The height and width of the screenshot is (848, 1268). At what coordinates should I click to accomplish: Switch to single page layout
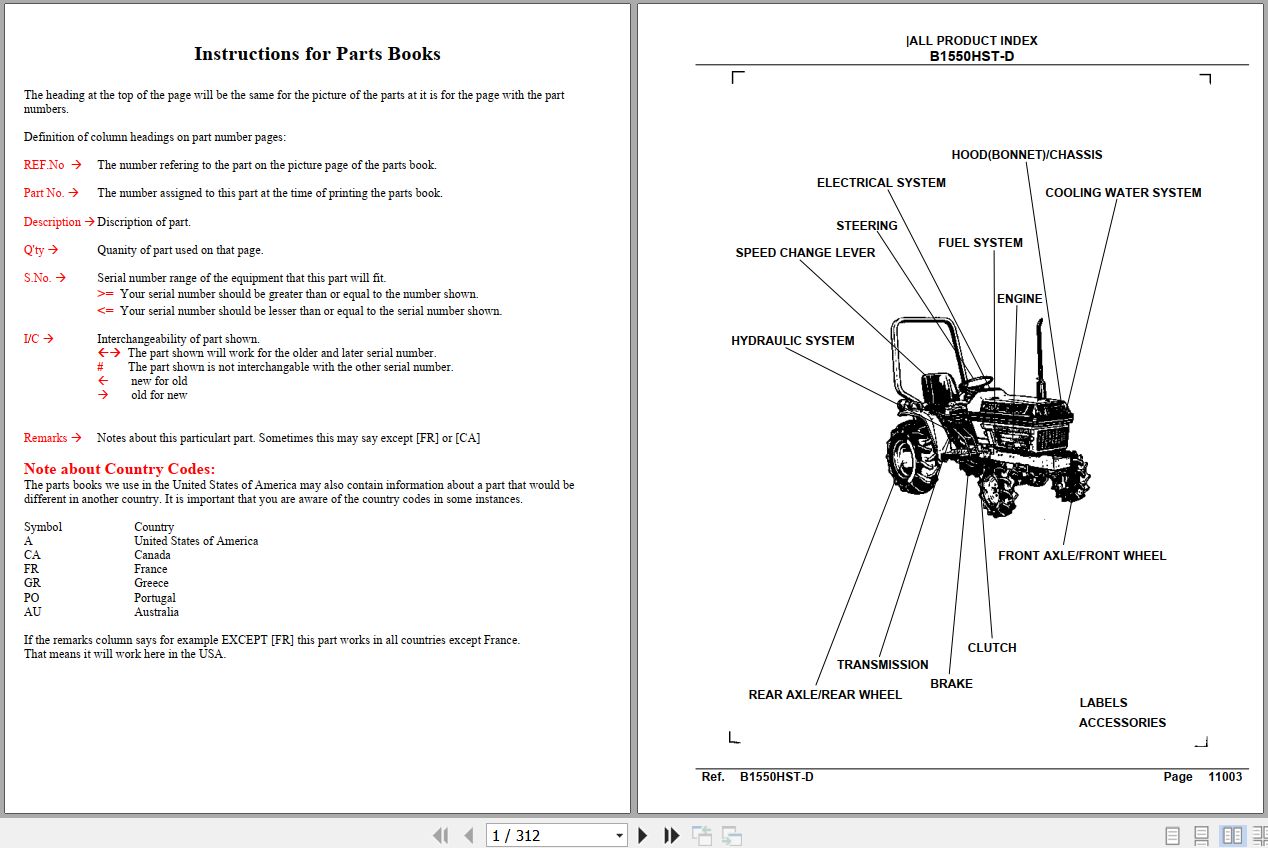1173,835
